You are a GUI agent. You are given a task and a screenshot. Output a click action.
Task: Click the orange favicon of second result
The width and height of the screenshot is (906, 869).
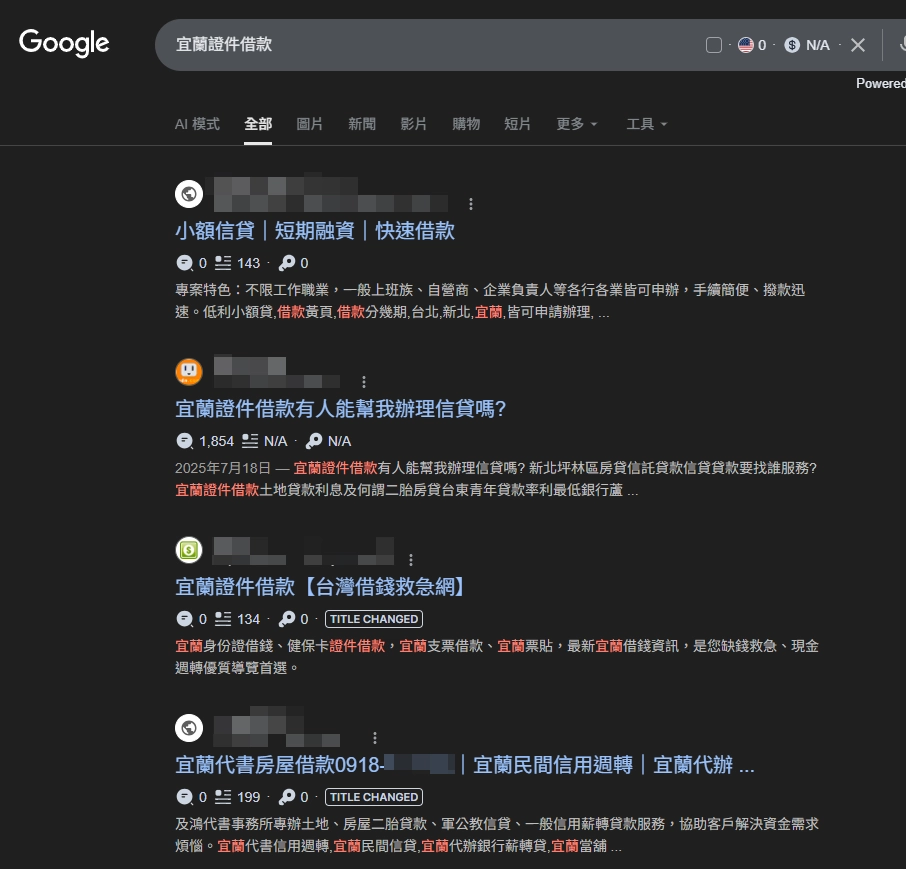pos(189,372)
